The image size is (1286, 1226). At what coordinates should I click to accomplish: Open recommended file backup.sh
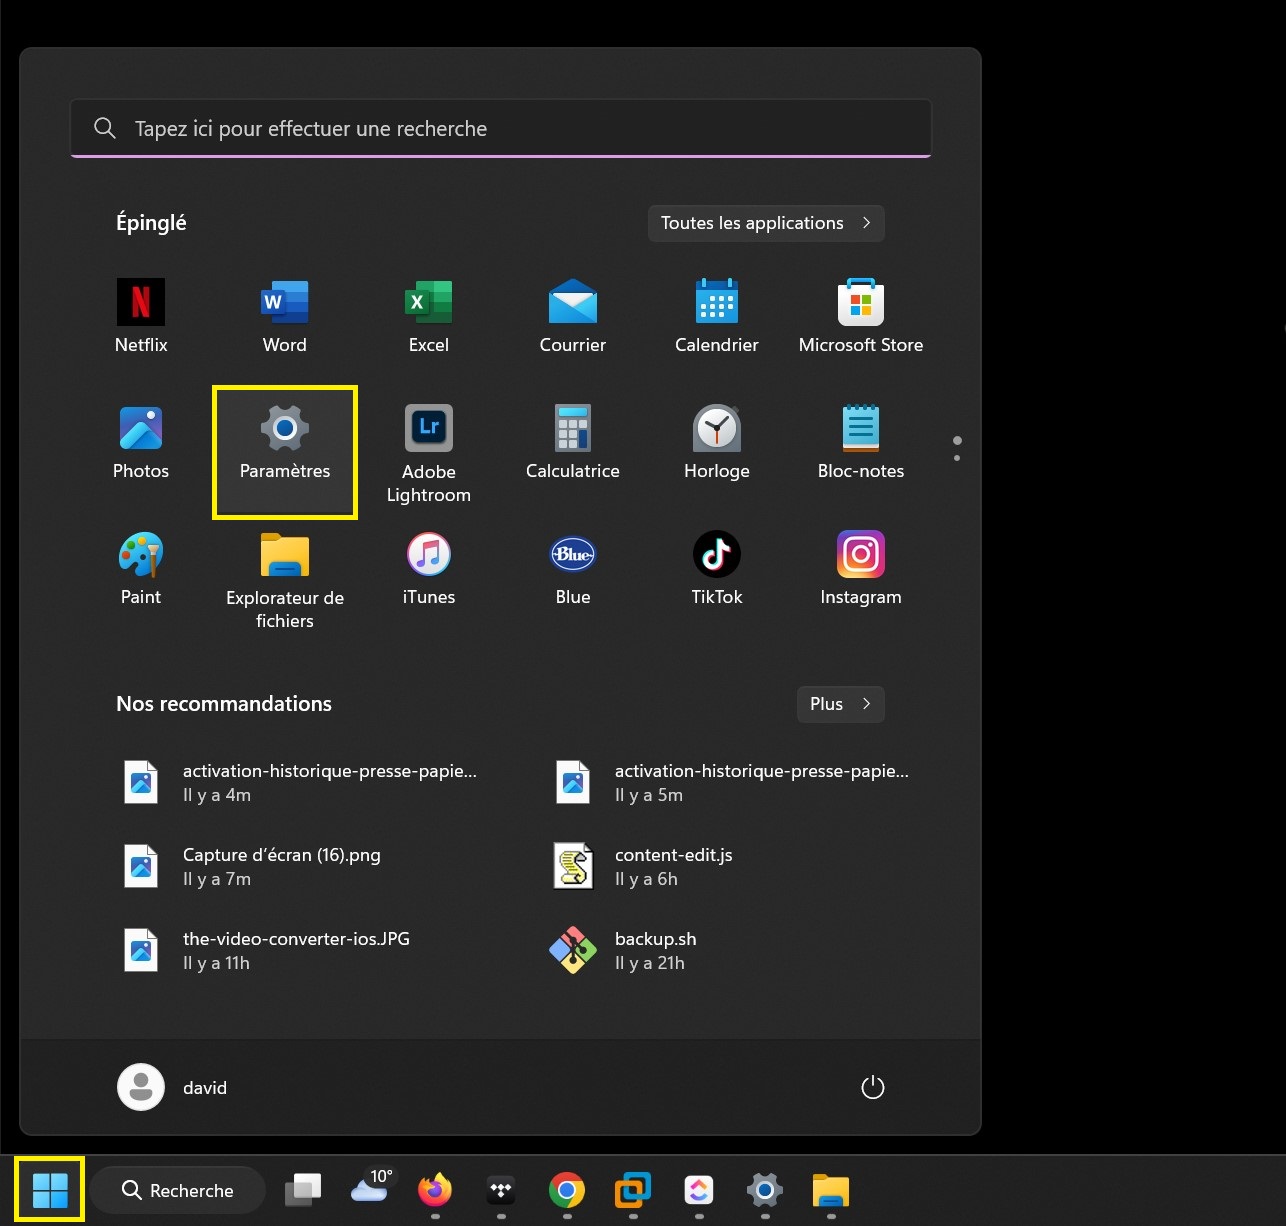(655, 950)
